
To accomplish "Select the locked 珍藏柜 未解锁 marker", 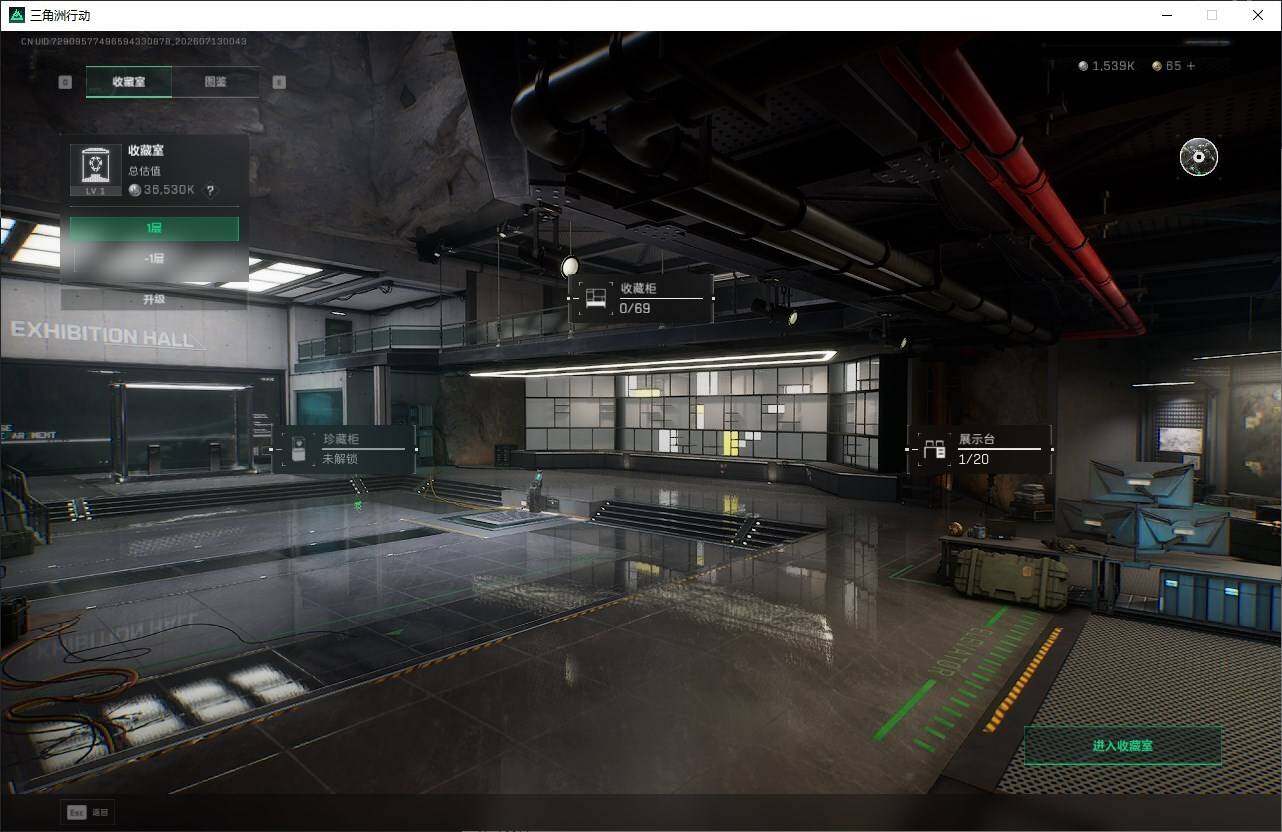I will pos(344,449).
